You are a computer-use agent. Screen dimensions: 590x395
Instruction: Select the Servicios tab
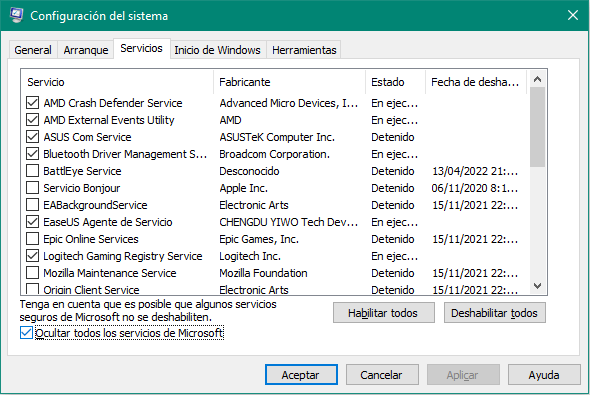coord(141,49)
